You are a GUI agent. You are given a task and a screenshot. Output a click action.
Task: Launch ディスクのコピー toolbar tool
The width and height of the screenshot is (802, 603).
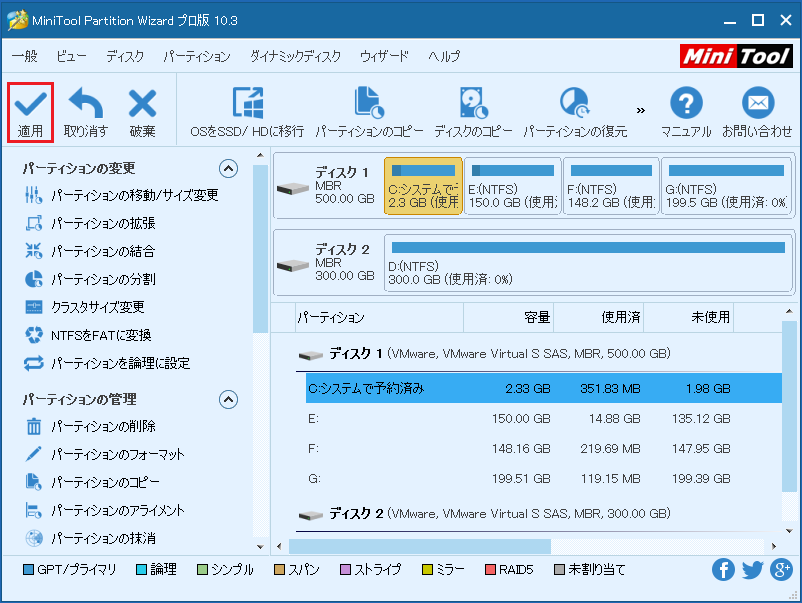point(473,113)
